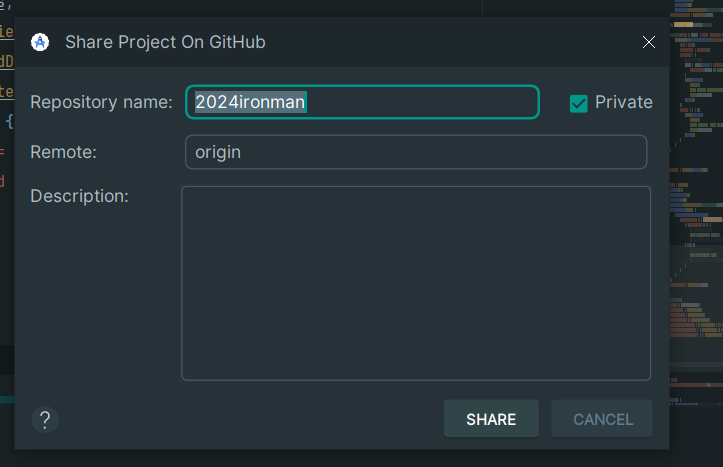Open help with the question mark button
This screenshot has height=467, width=723.
(x=45, y=419)
